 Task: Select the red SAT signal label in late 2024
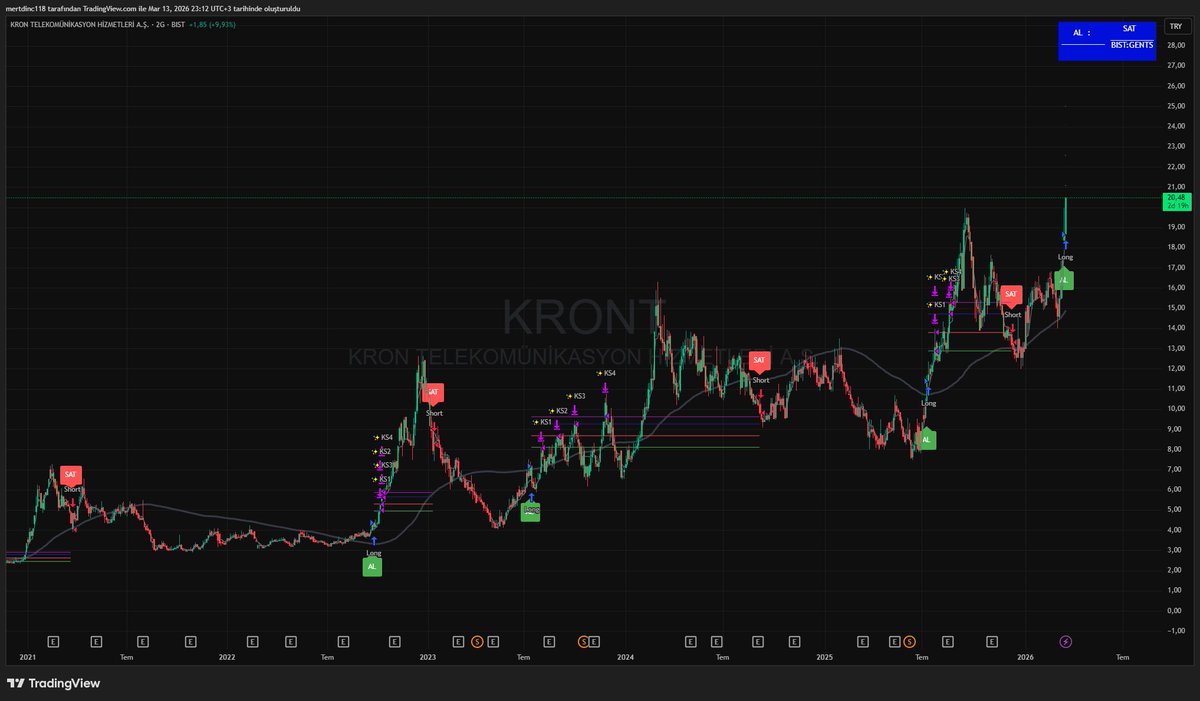[759, 360]
